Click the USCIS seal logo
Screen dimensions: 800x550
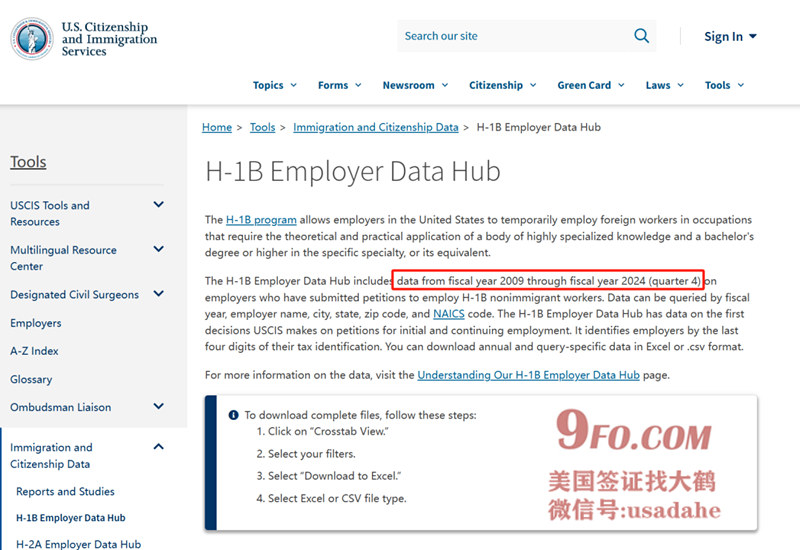tap(32, 39)
